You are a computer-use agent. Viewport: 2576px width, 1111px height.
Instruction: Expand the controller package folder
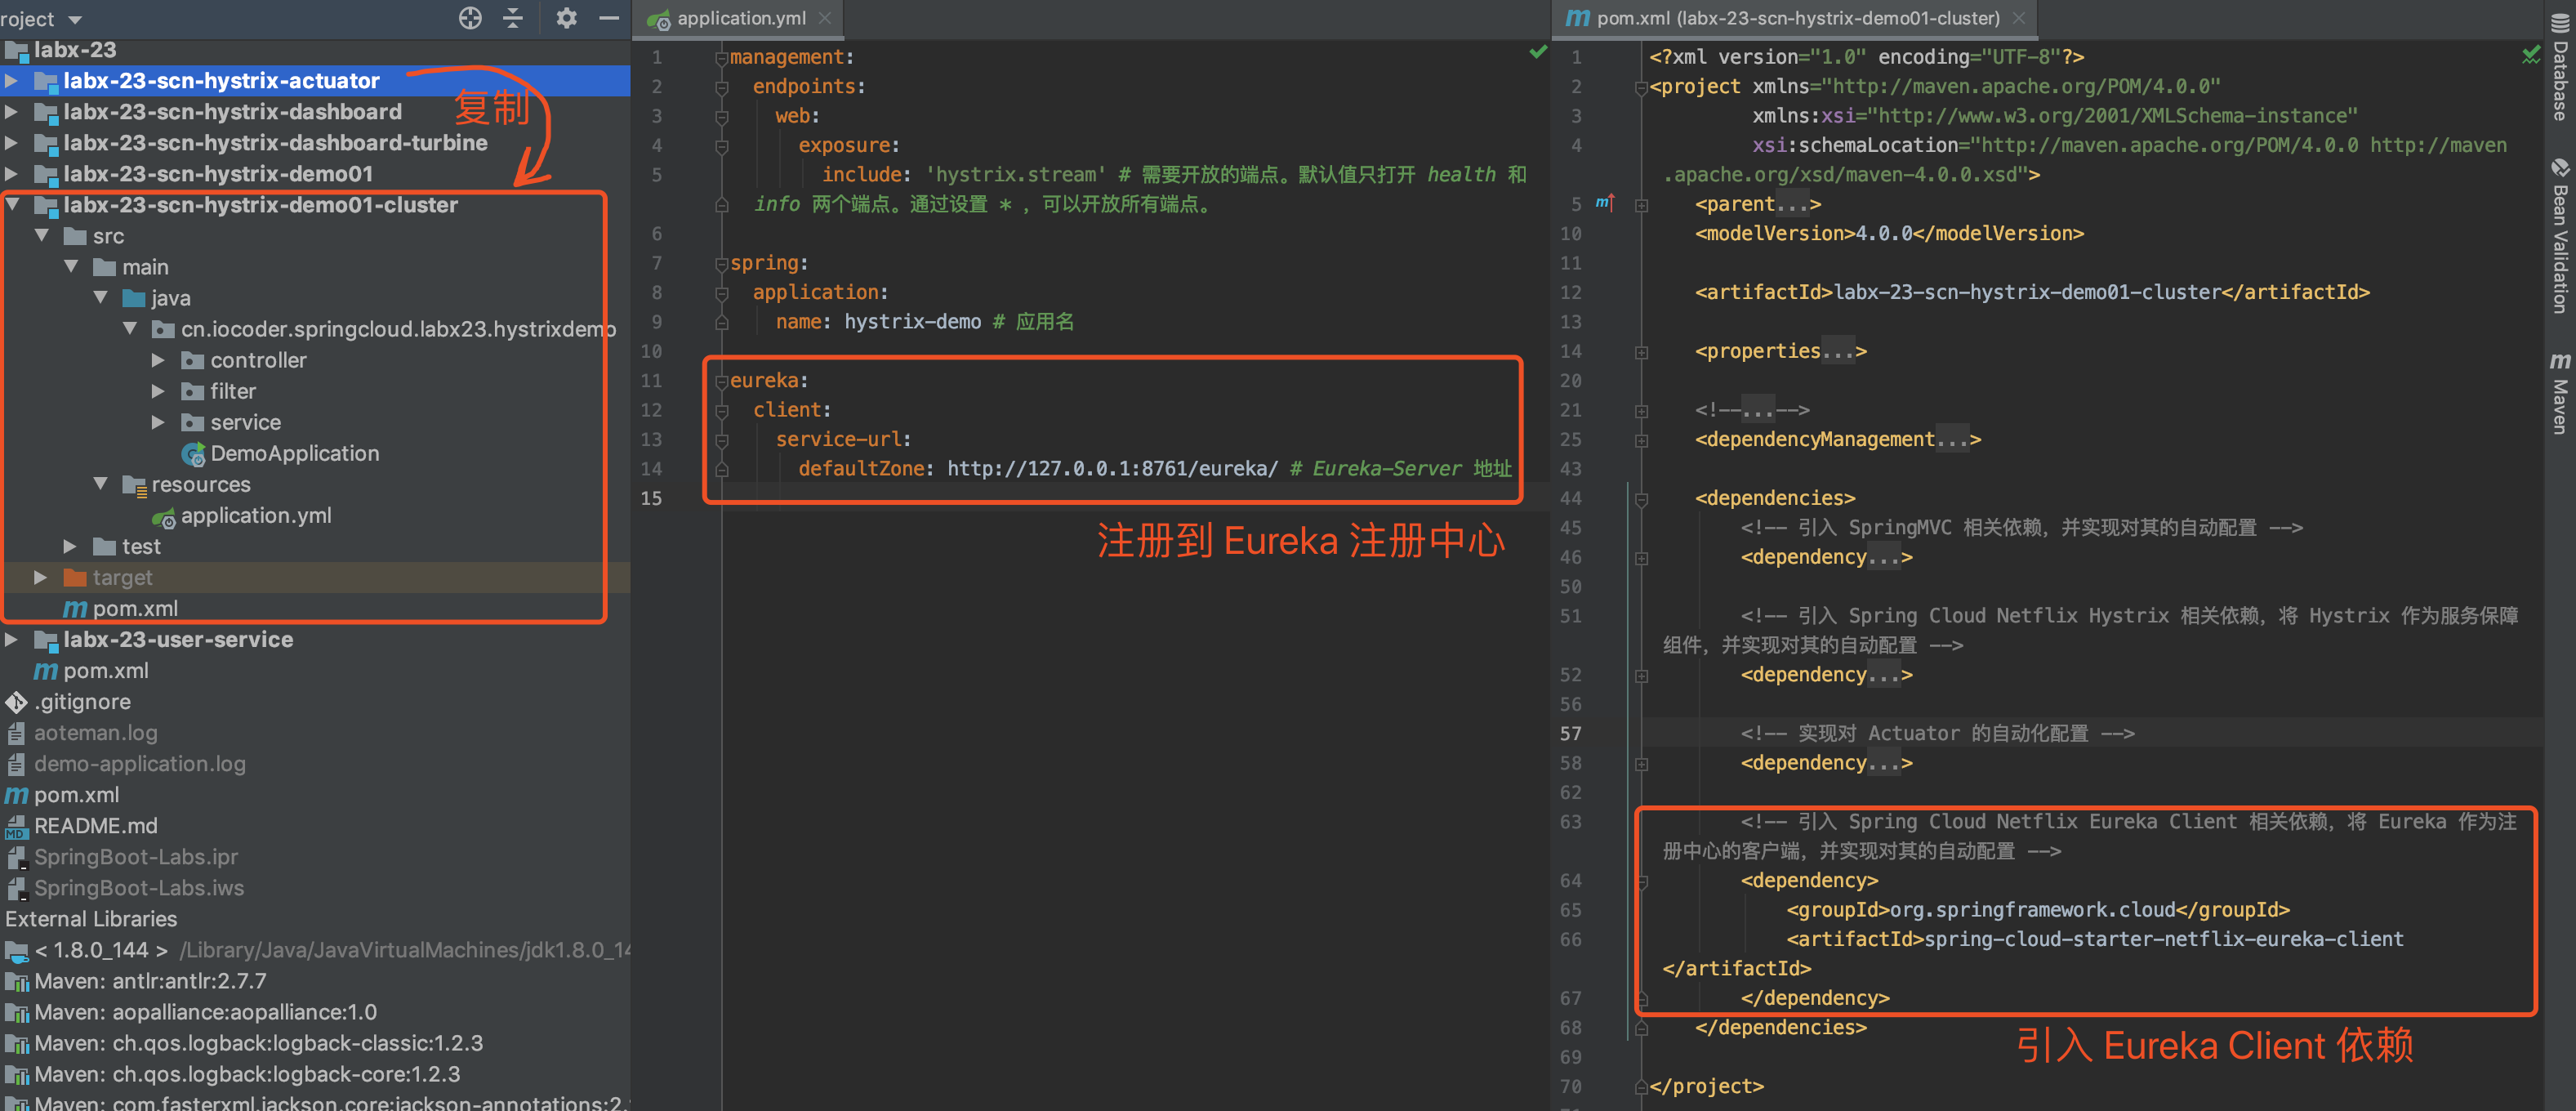(x=158, y=360)
